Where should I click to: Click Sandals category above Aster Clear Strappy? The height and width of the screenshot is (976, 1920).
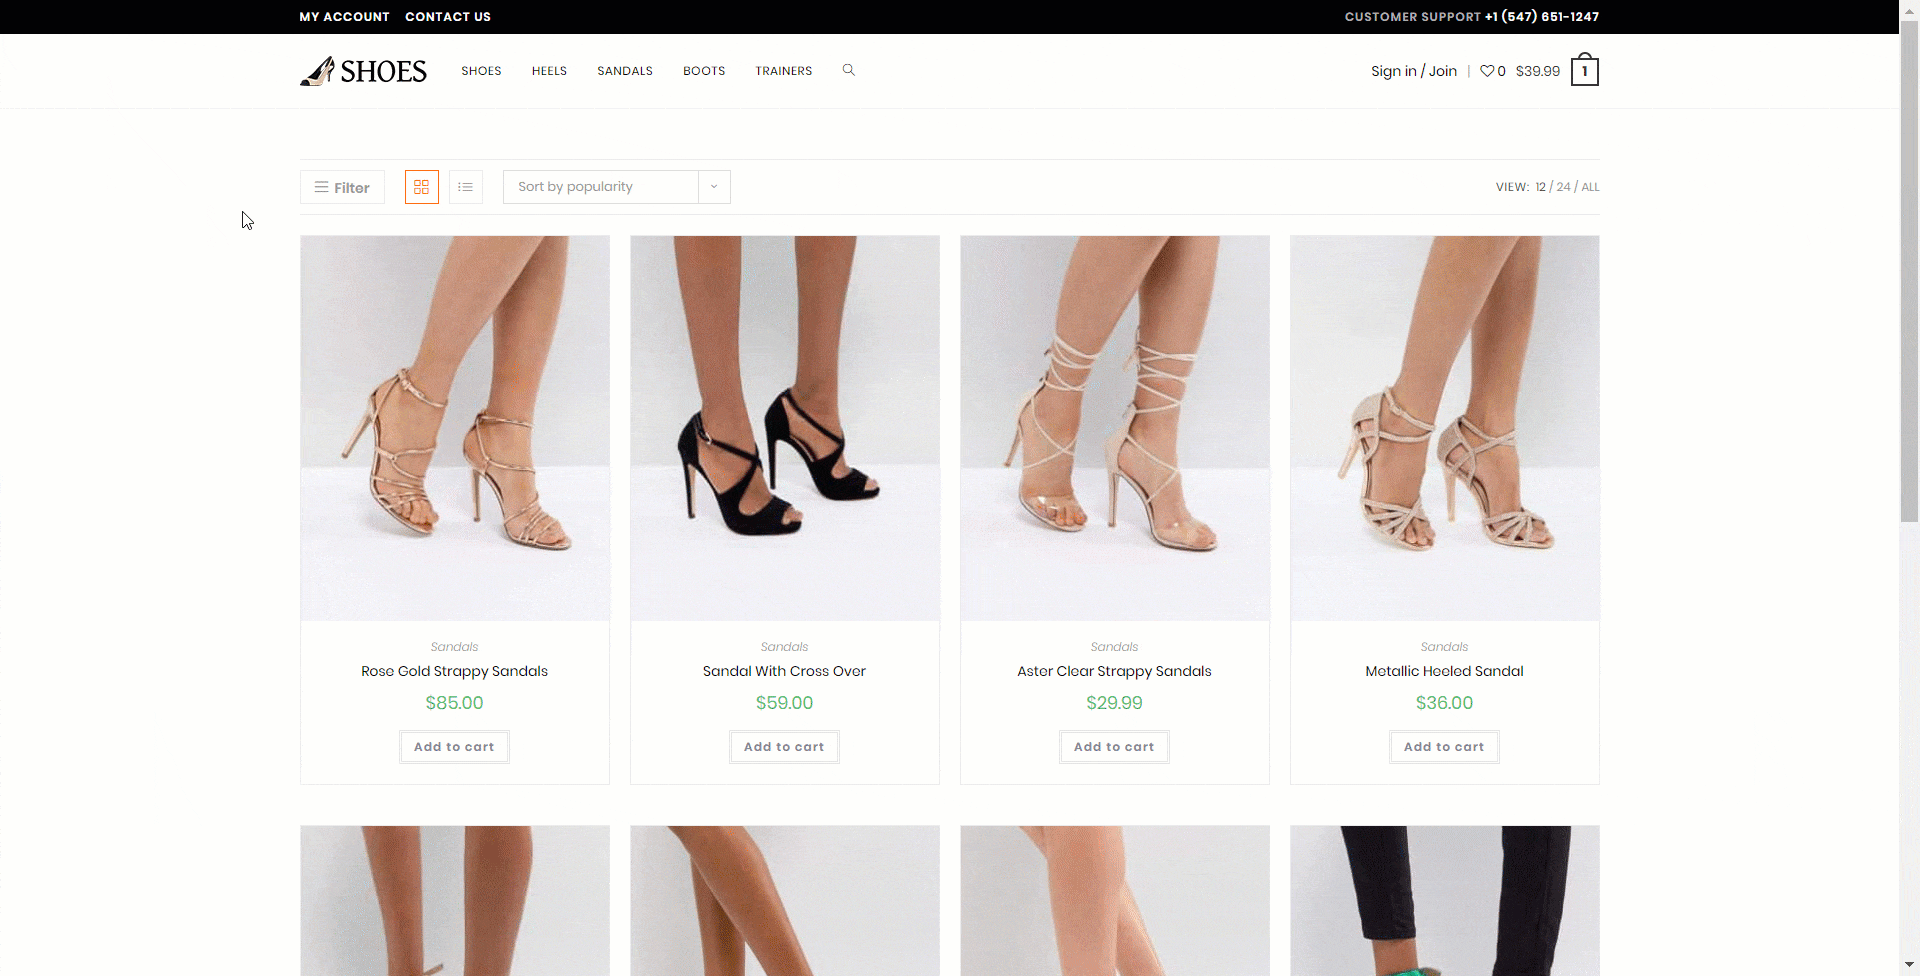pos(1115,647)
